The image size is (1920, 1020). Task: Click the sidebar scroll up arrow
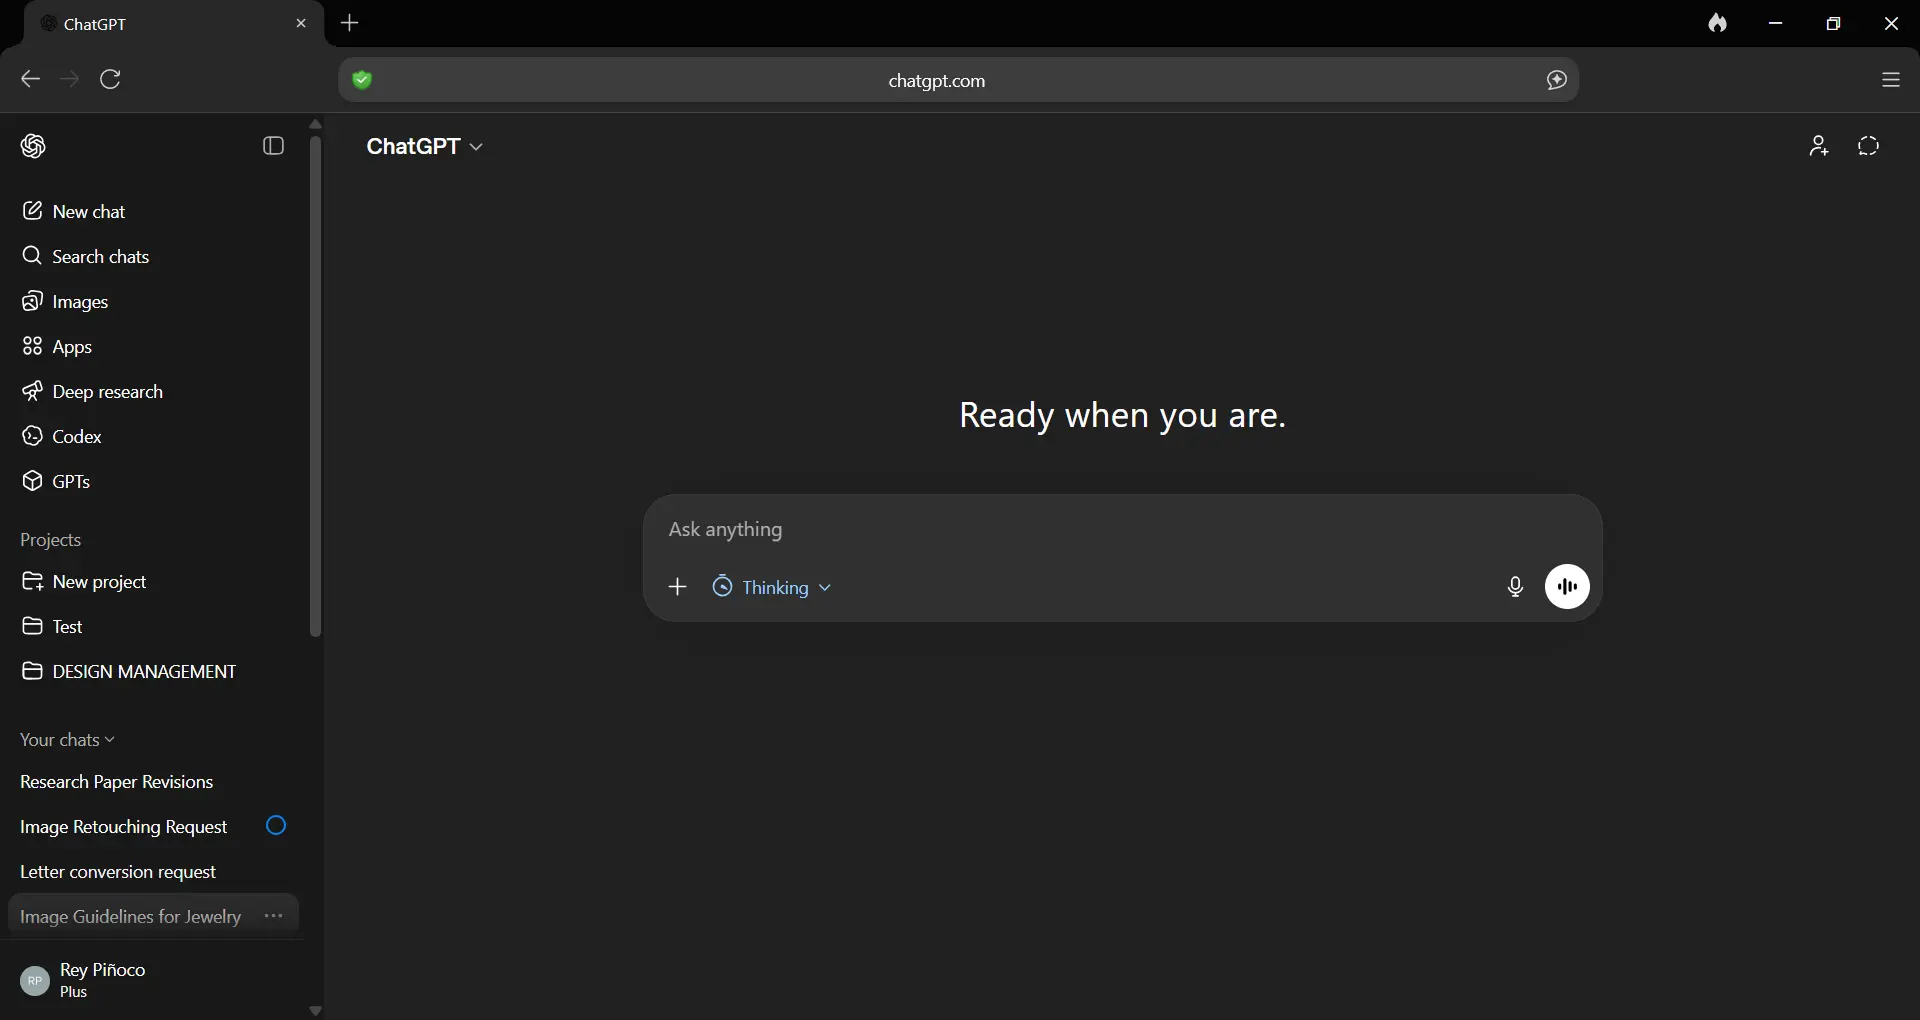[x=315, y=124]
